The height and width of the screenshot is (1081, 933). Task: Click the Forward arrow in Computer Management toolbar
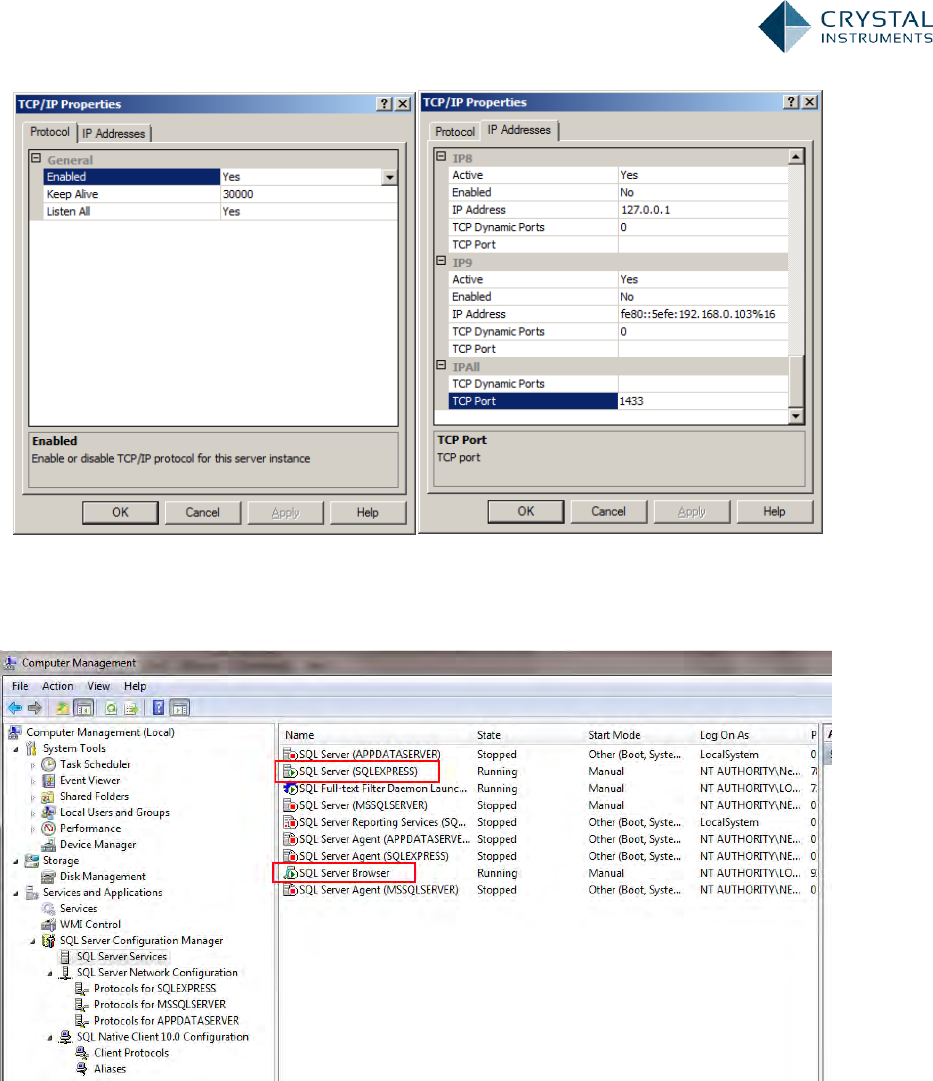coord(35,708)
